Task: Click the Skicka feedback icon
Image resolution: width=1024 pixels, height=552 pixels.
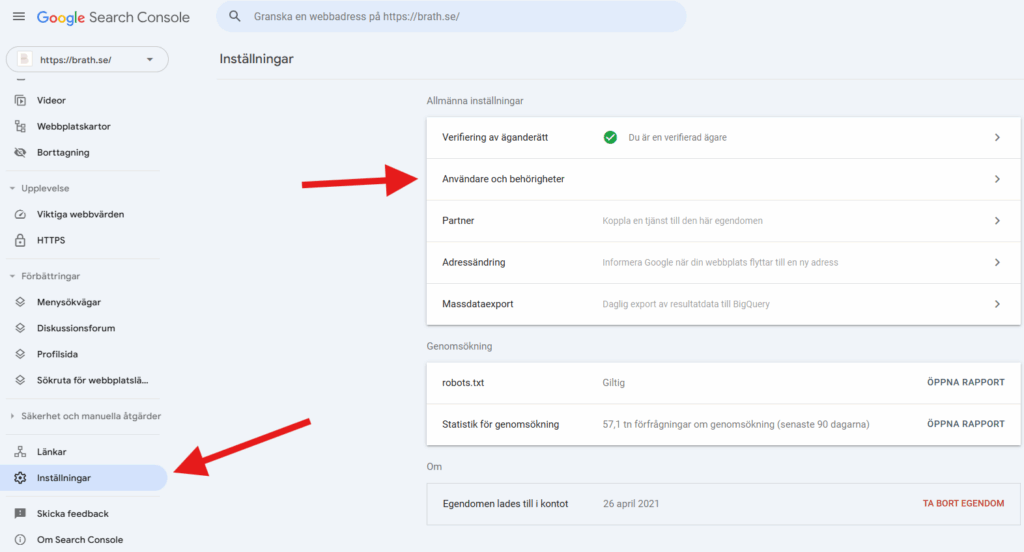Action: [x=19, y=514]
